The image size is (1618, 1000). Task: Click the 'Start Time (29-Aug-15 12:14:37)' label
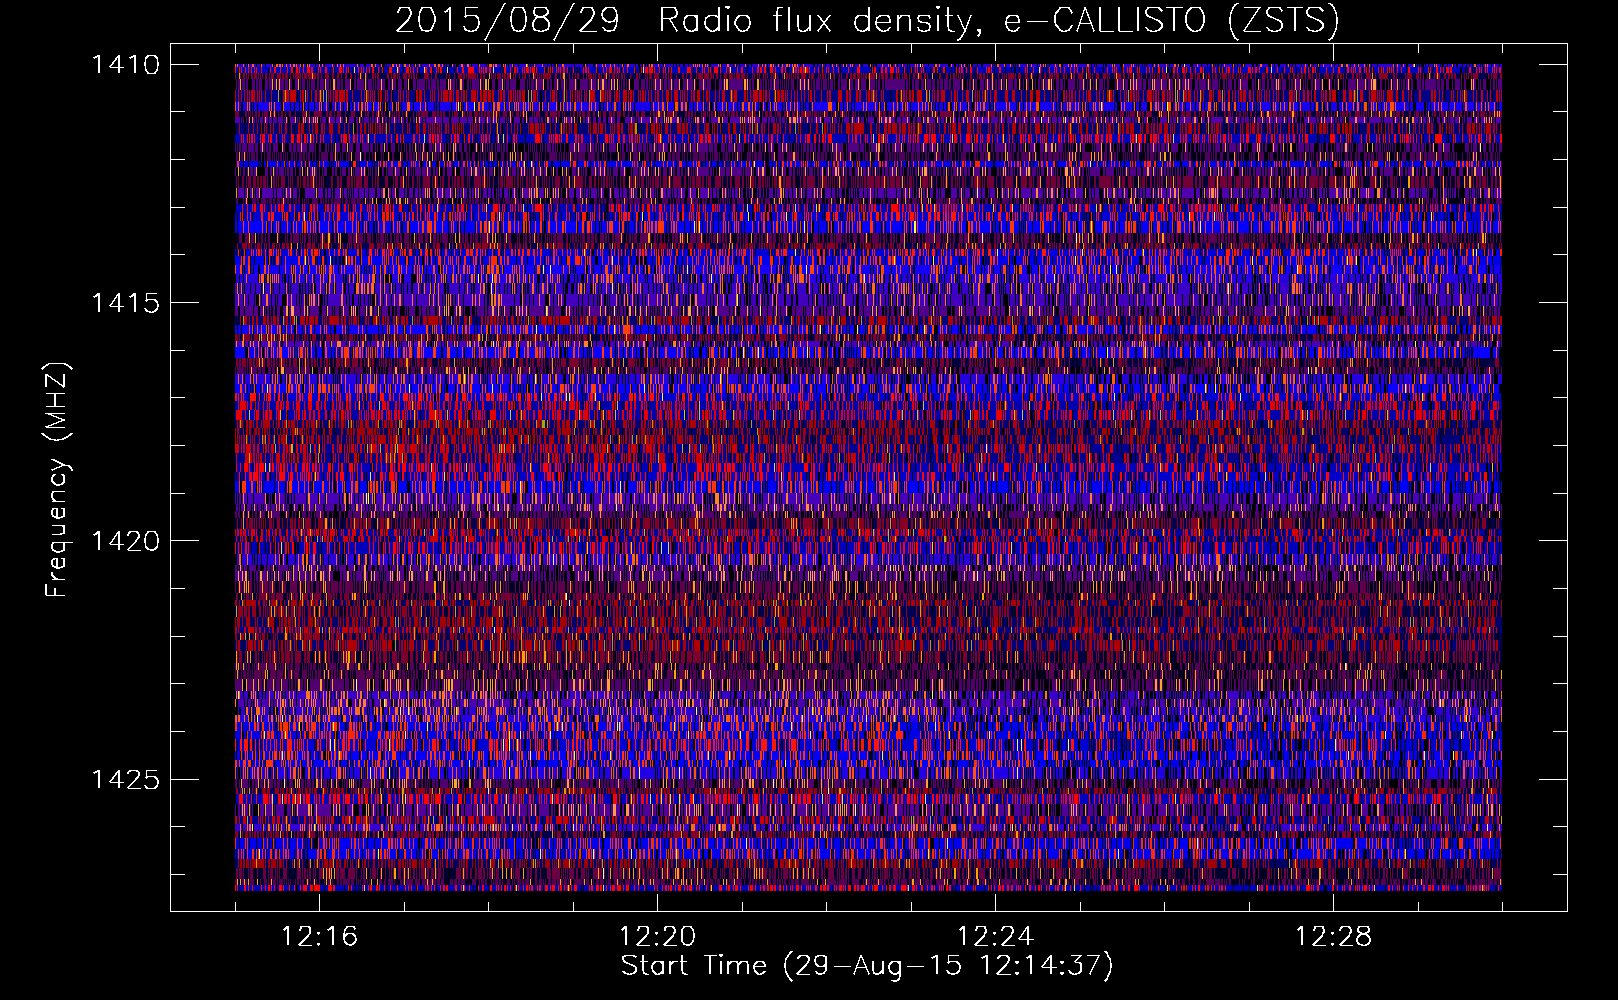(x=867, y=966)
